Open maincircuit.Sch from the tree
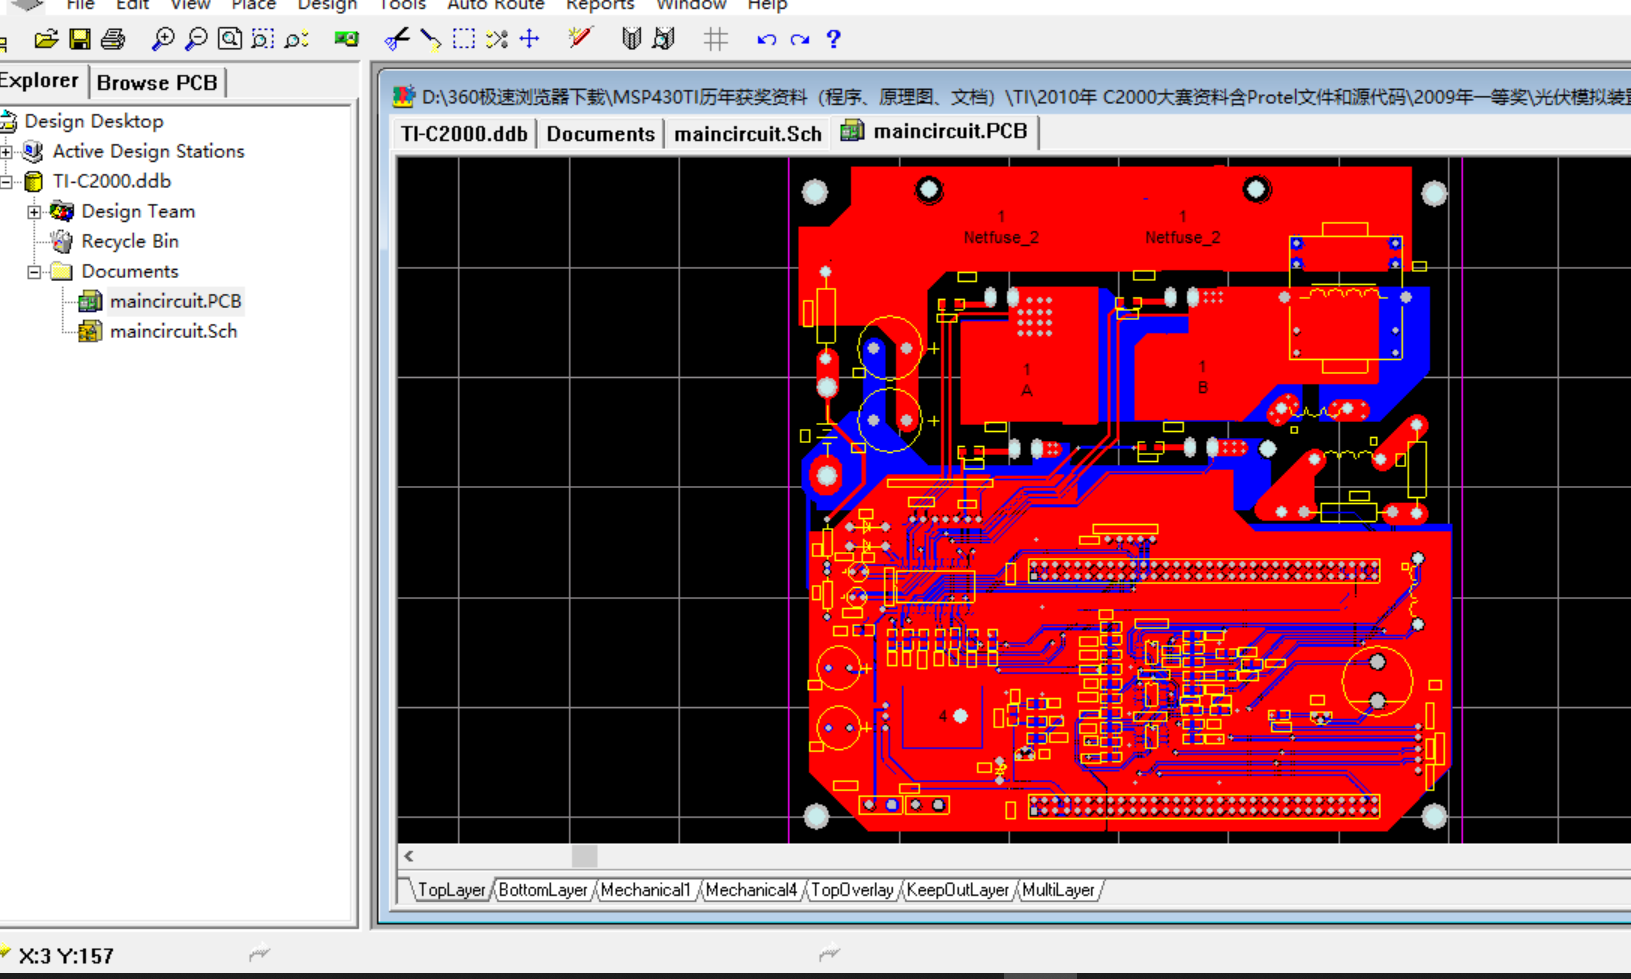Screen dimensions: 1631x979 point(173,331)
